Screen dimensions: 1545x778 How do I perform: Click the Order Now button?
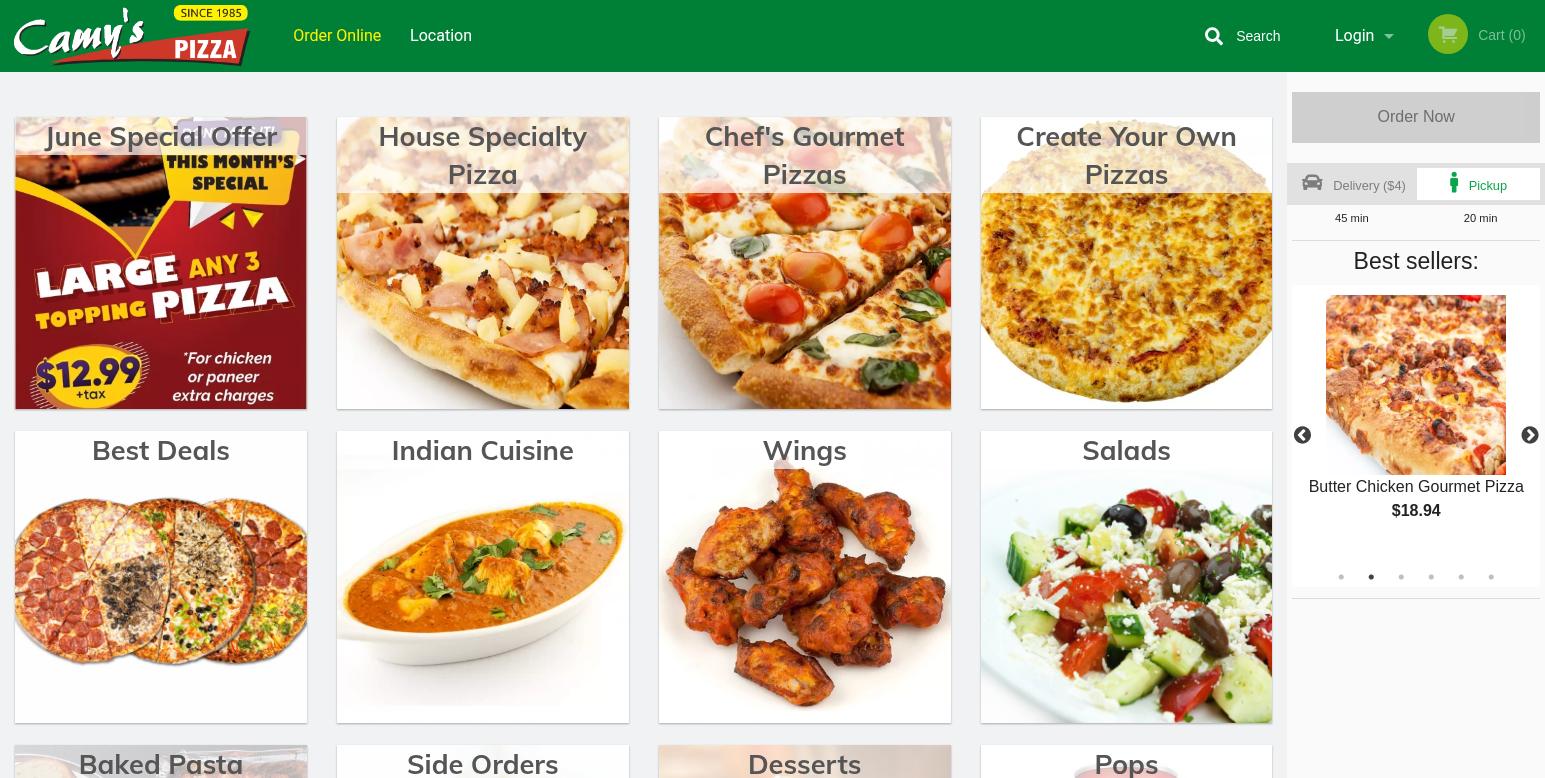tap(1416, 117)
